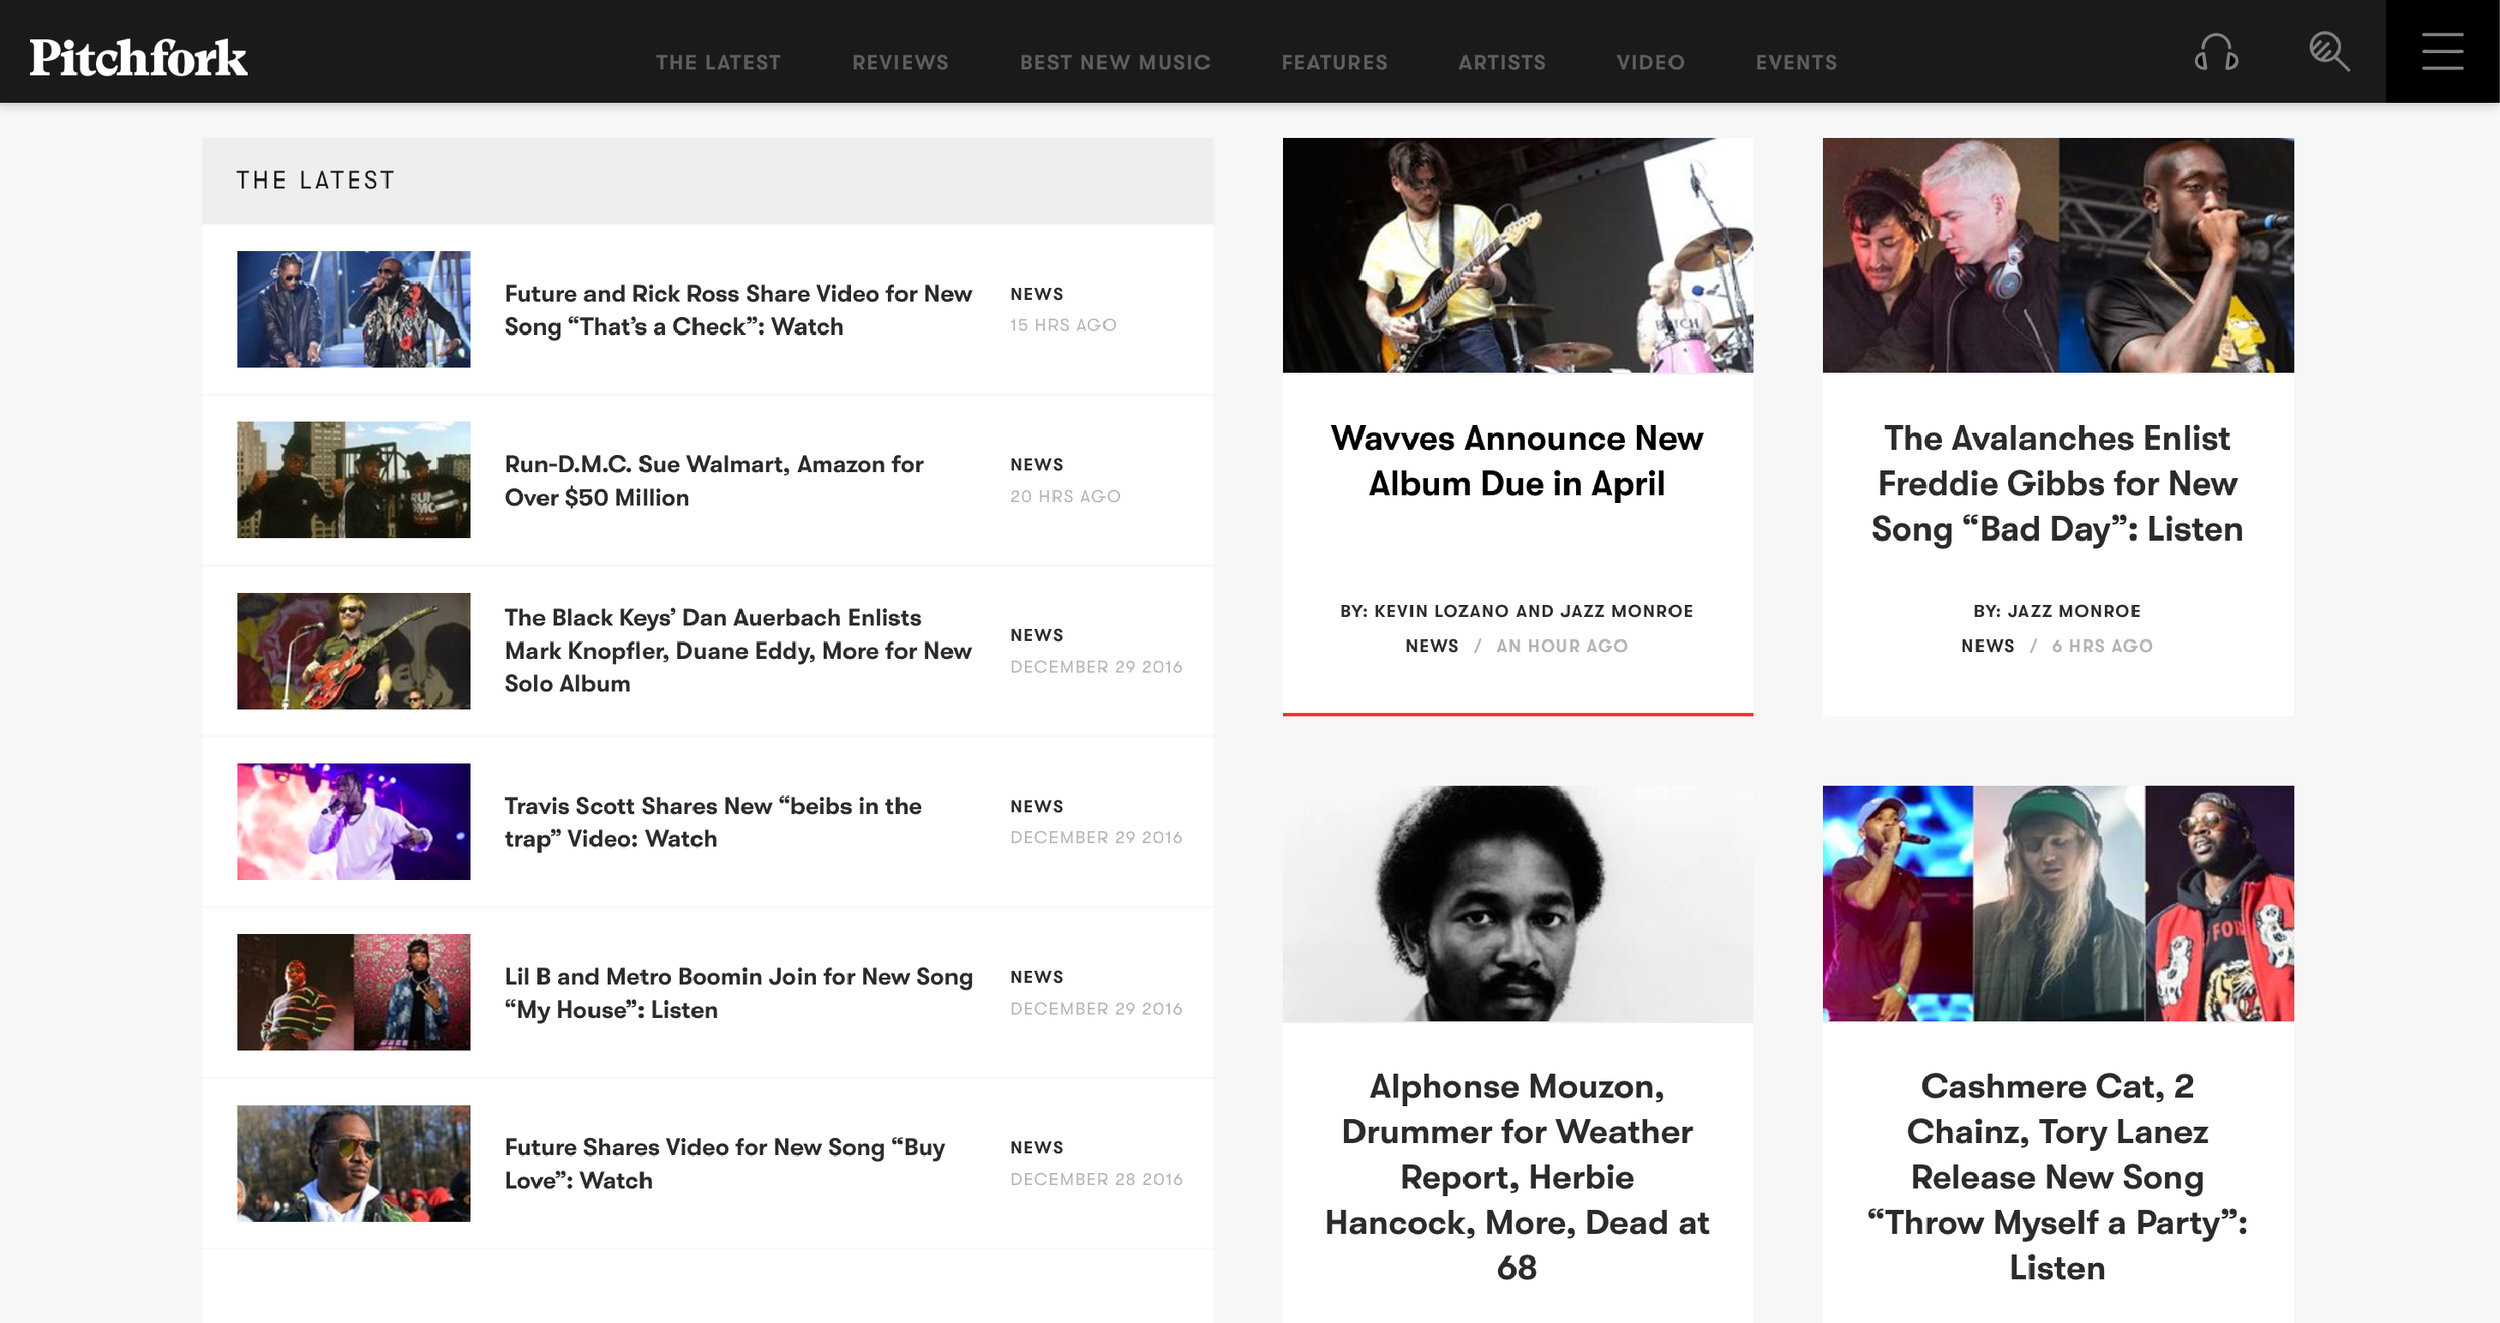
Task: Open Travis Scott beibs in the trap article
Action: click(712, 822)
